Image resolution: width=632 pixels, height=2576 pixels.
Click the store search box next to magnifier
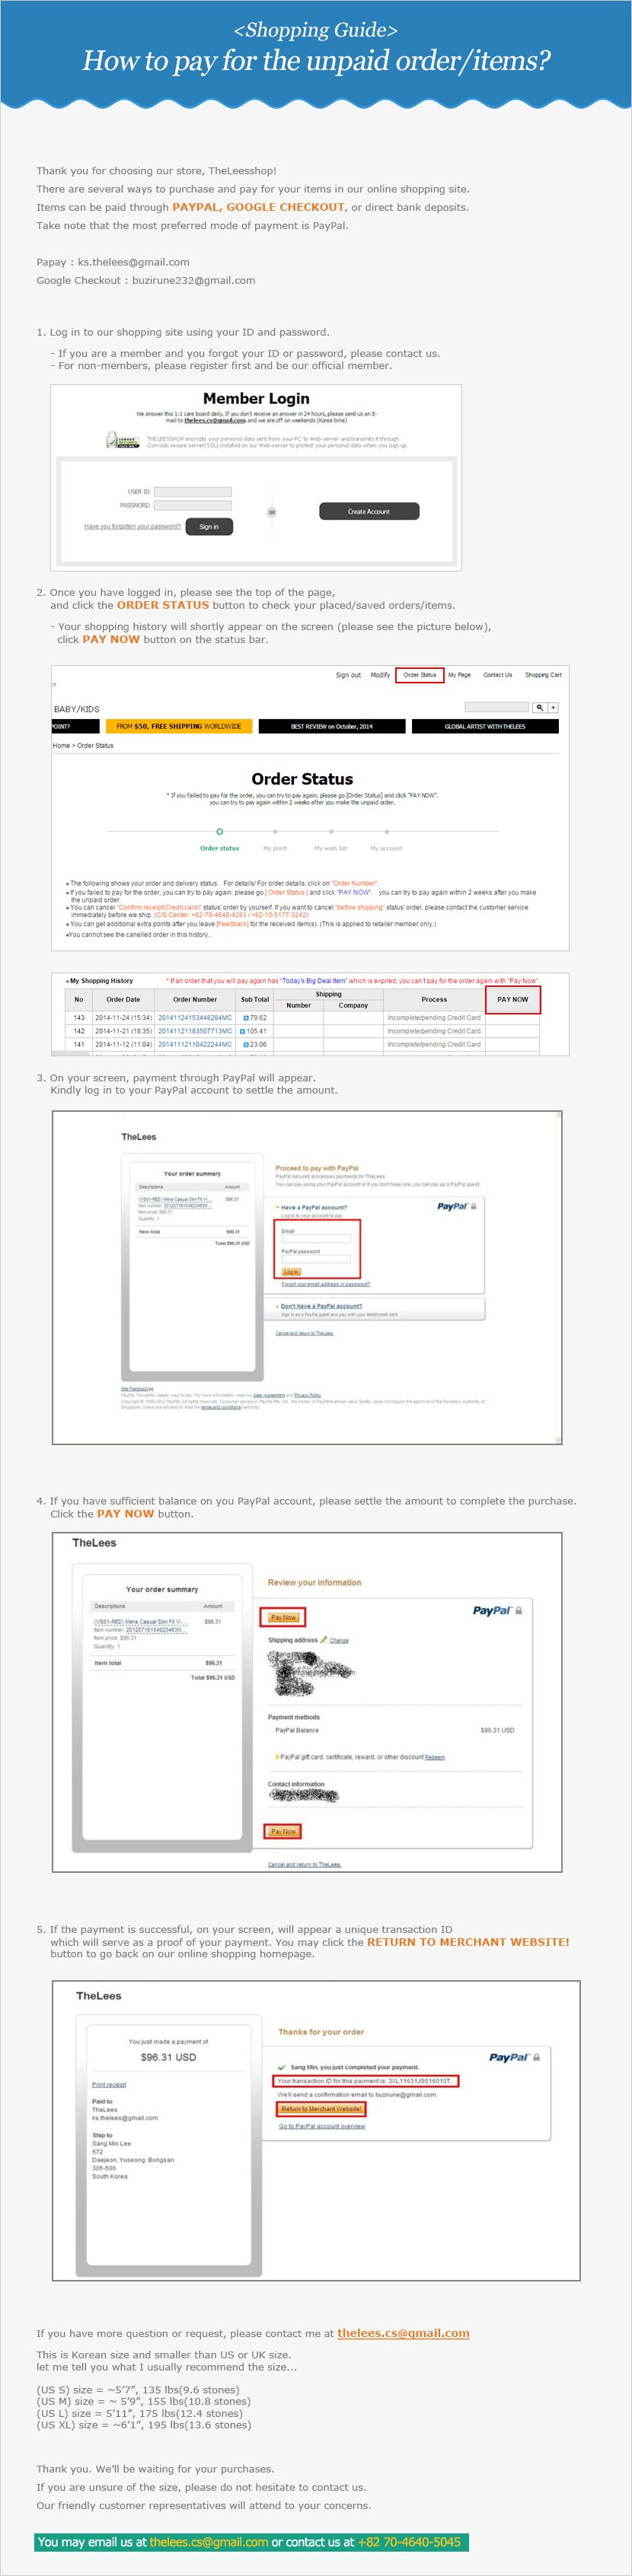click(x=497, y=707)
